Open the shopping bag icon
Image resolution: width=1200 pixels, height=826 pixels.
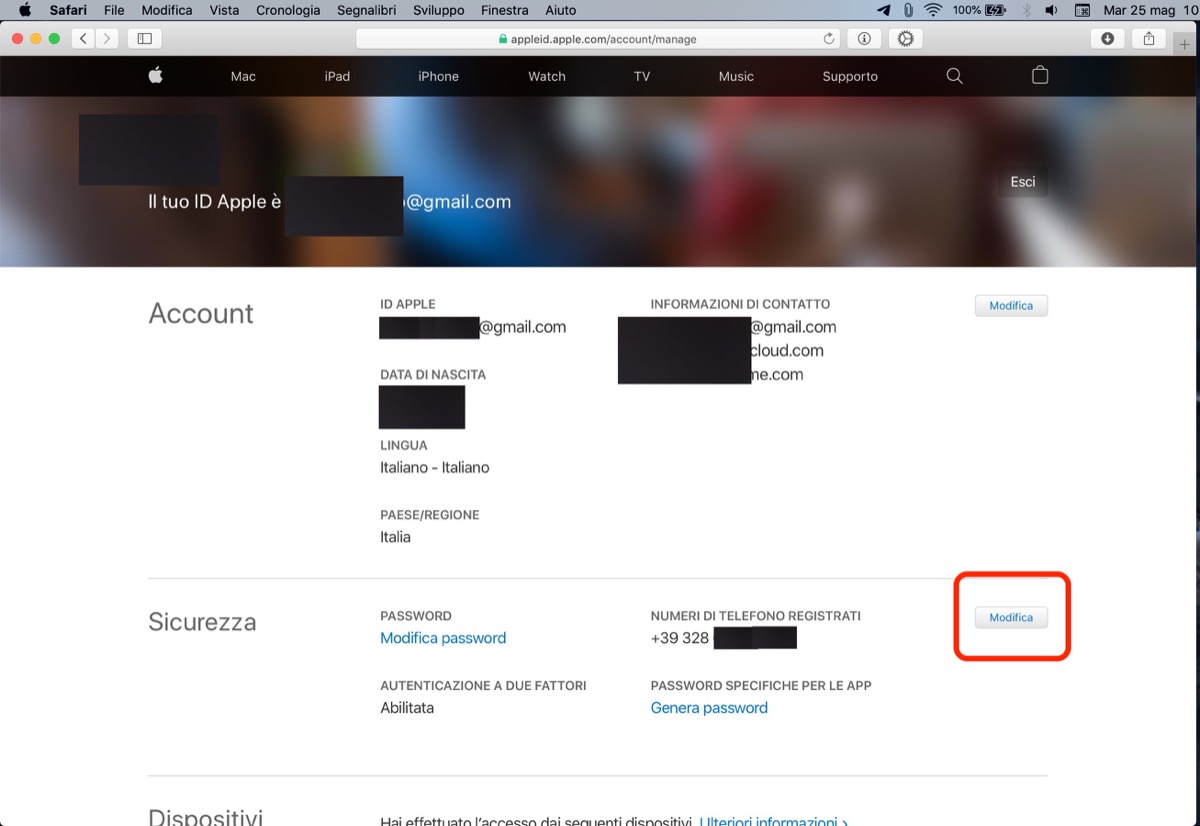[x=1039, y=75]
